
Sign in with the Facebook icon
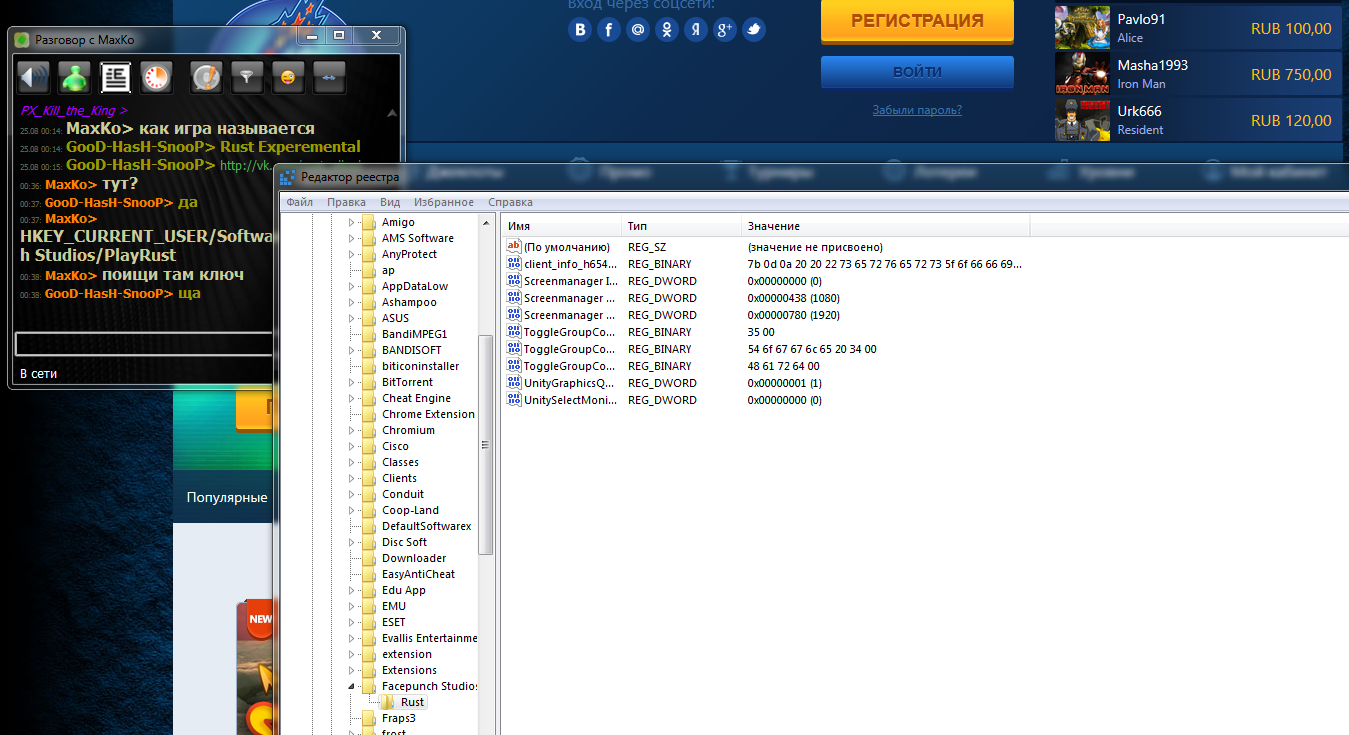pyautogui.click(x=609, y=30)
